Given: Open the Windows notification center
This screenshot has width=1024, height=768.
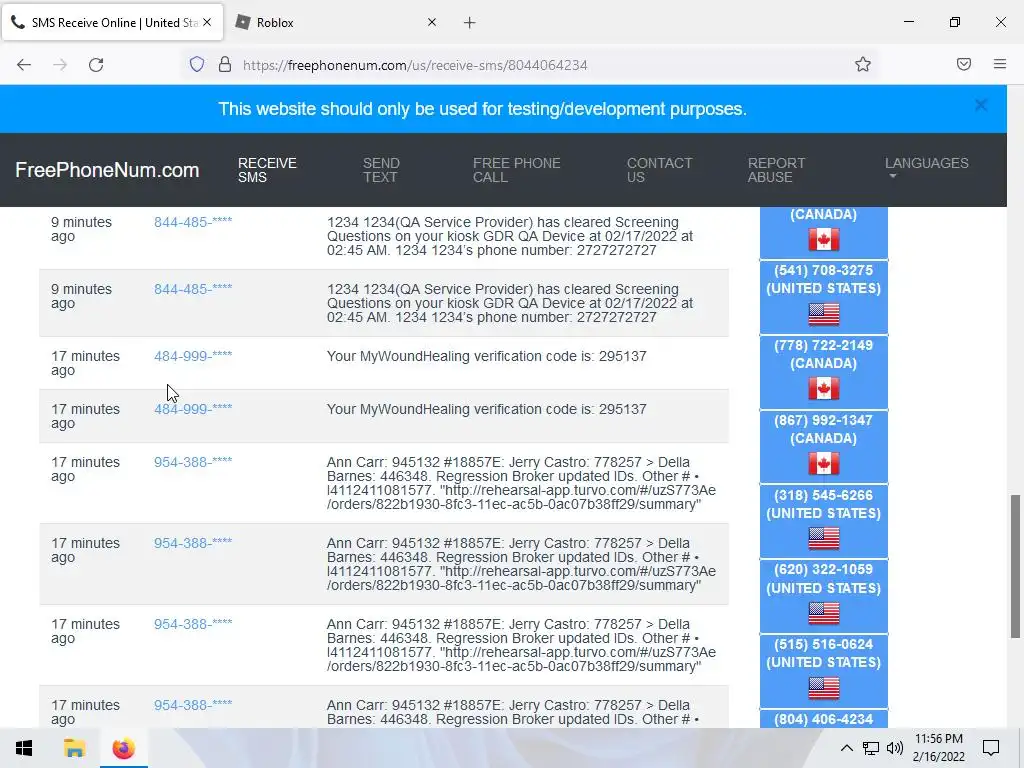Looking at the screenshot, I should 991,748.
